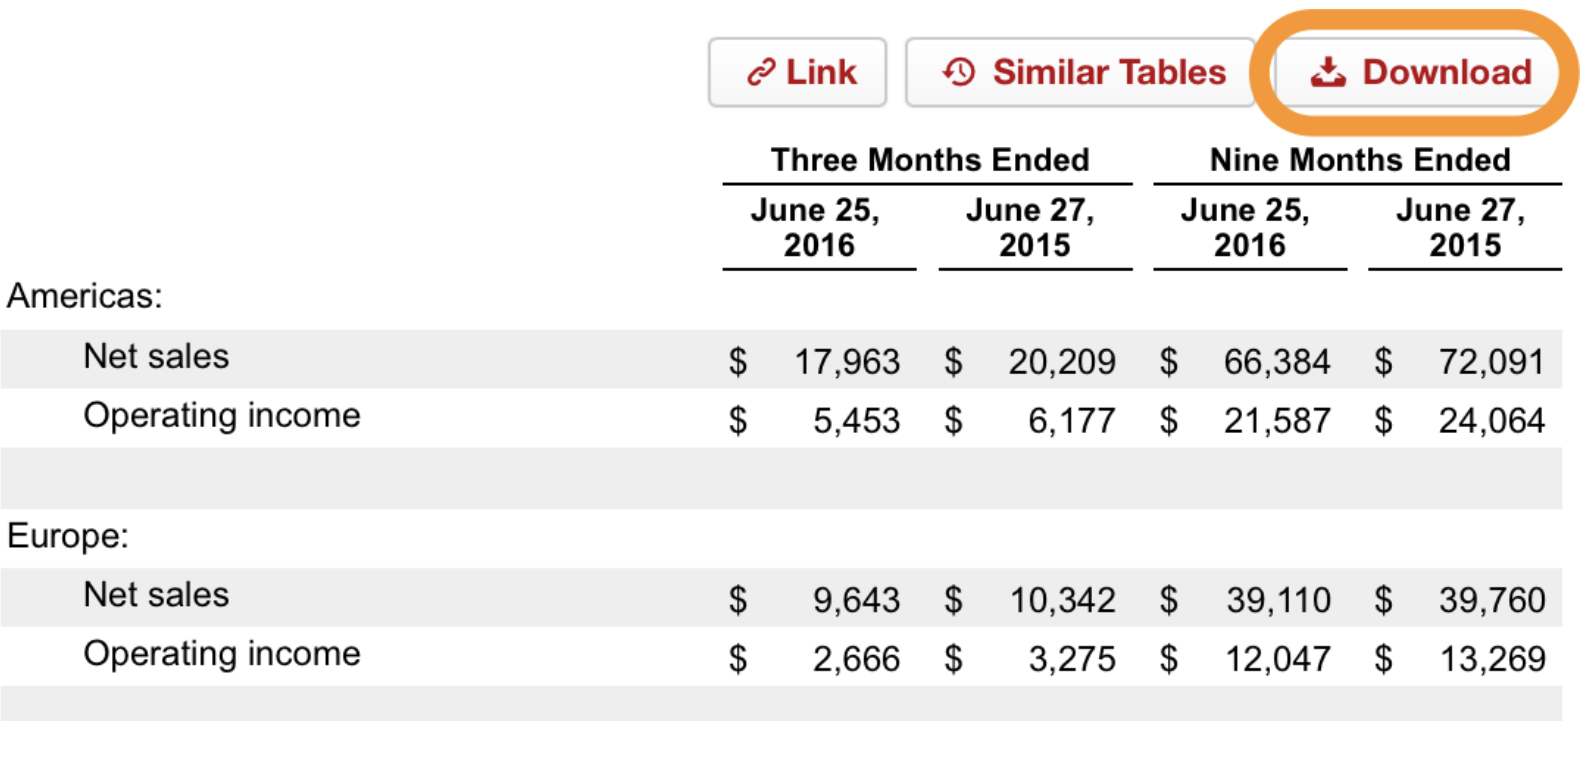Screen dimensions: 1584x768
Task: Click the 17,963 net sales value
Action: 847,362
